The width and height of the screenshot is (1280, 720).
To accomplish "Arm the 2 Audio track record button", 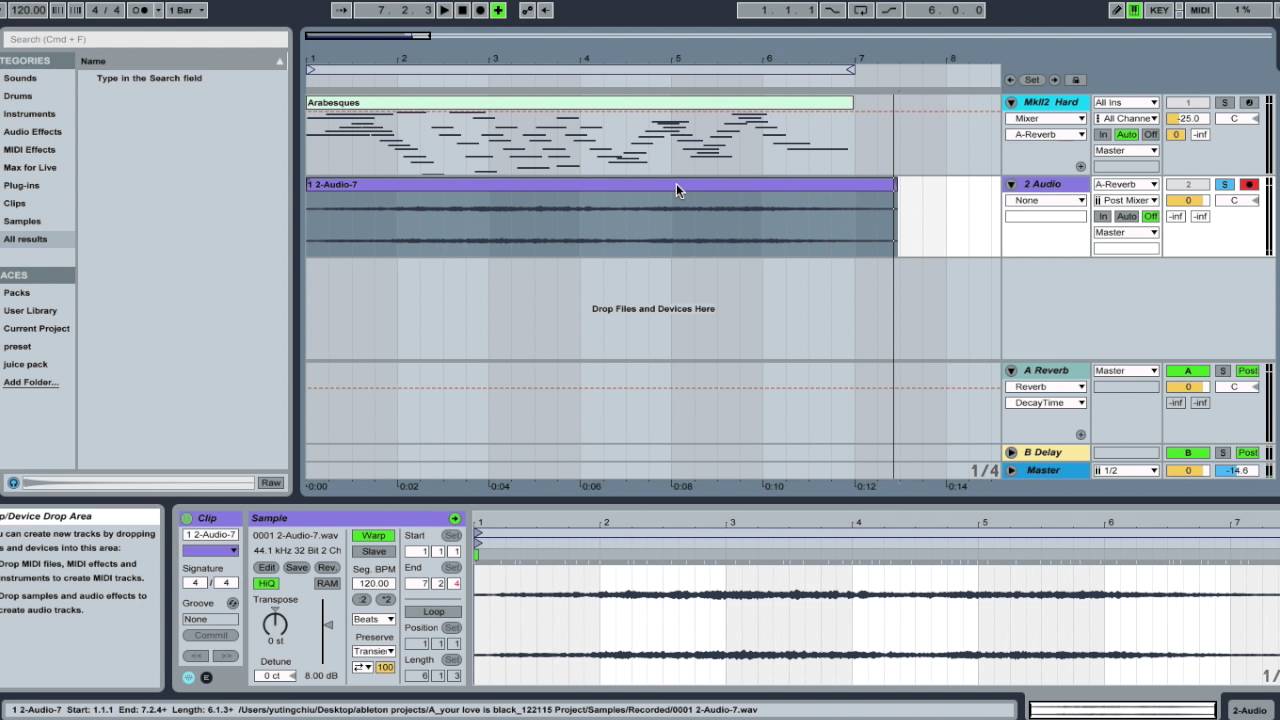I will [x=1248, y=184].
